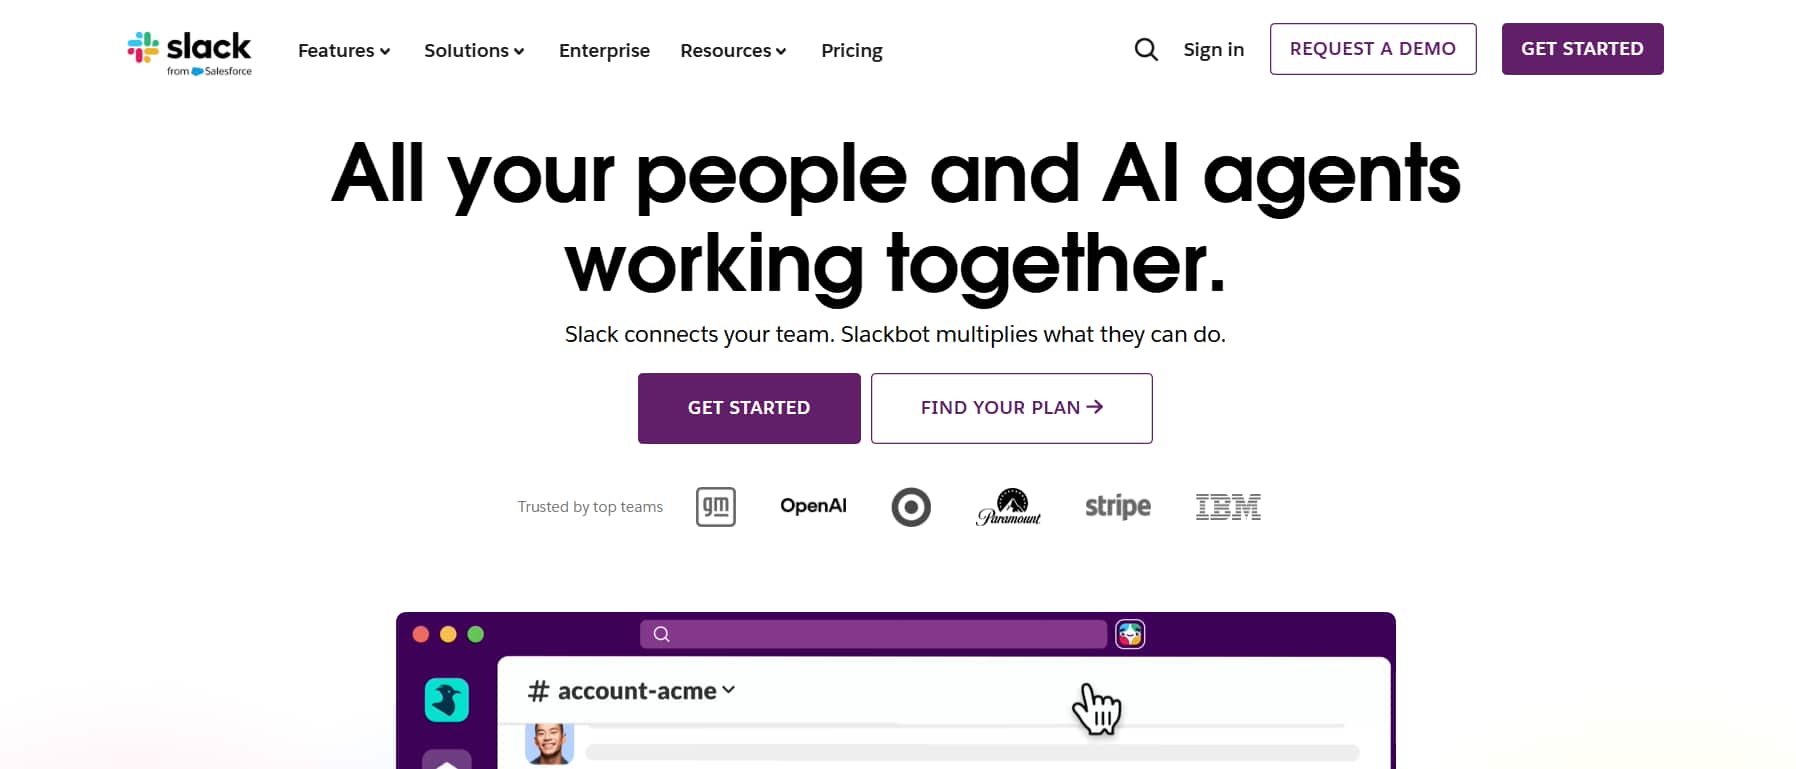This screenshot has width=1796, height=769.
Task: Click the Sign in link
Action: click(x=1212, y=49)
